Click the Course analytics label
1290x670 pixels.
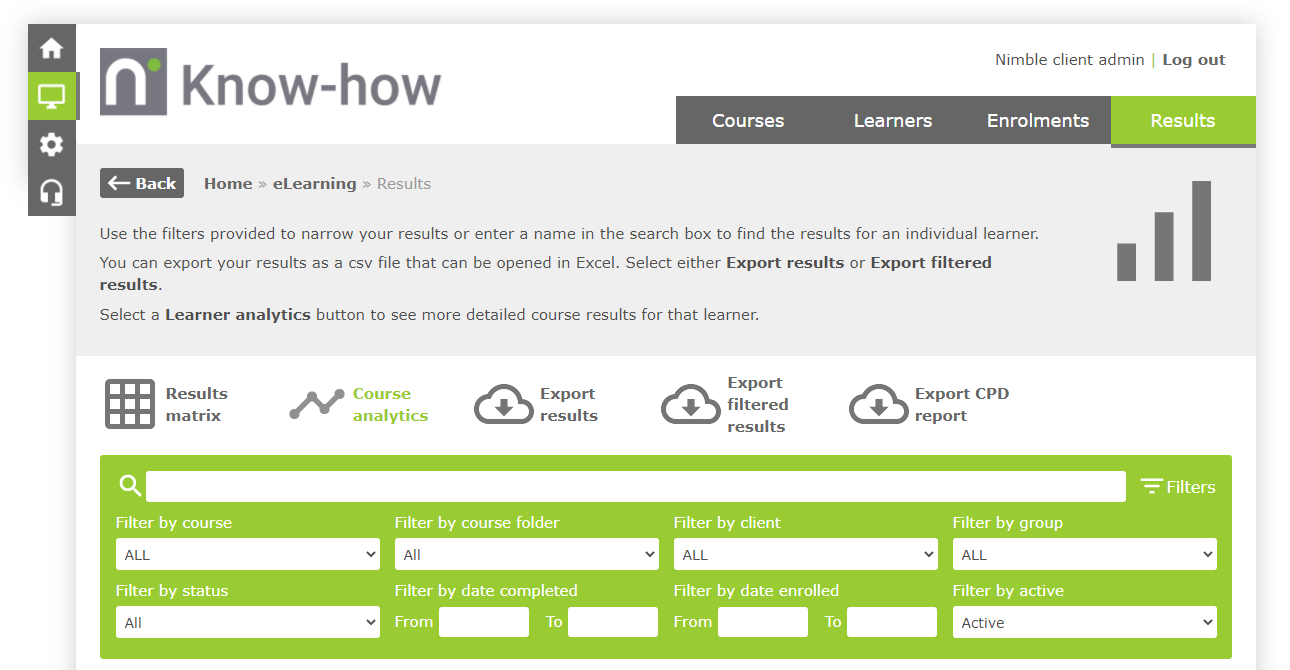pos(390,404)
